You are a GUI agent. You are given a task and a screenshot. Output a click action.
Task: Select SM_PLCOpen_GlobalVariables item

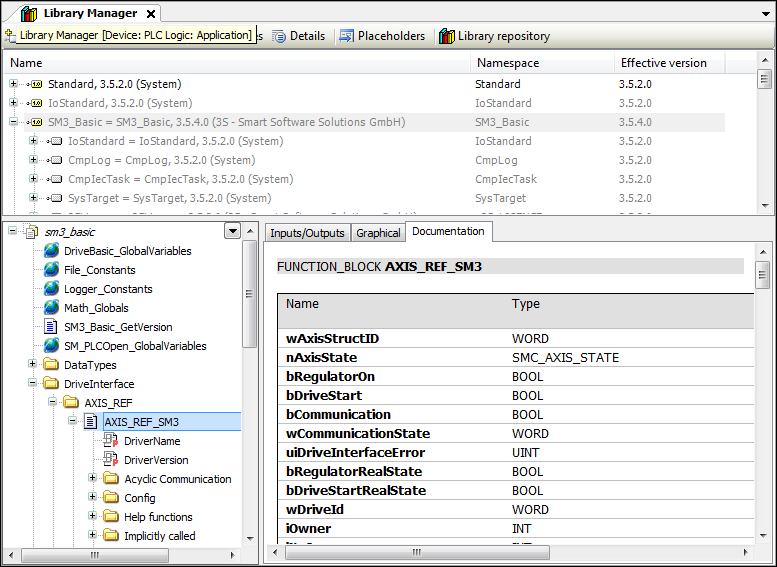[135, 346]
